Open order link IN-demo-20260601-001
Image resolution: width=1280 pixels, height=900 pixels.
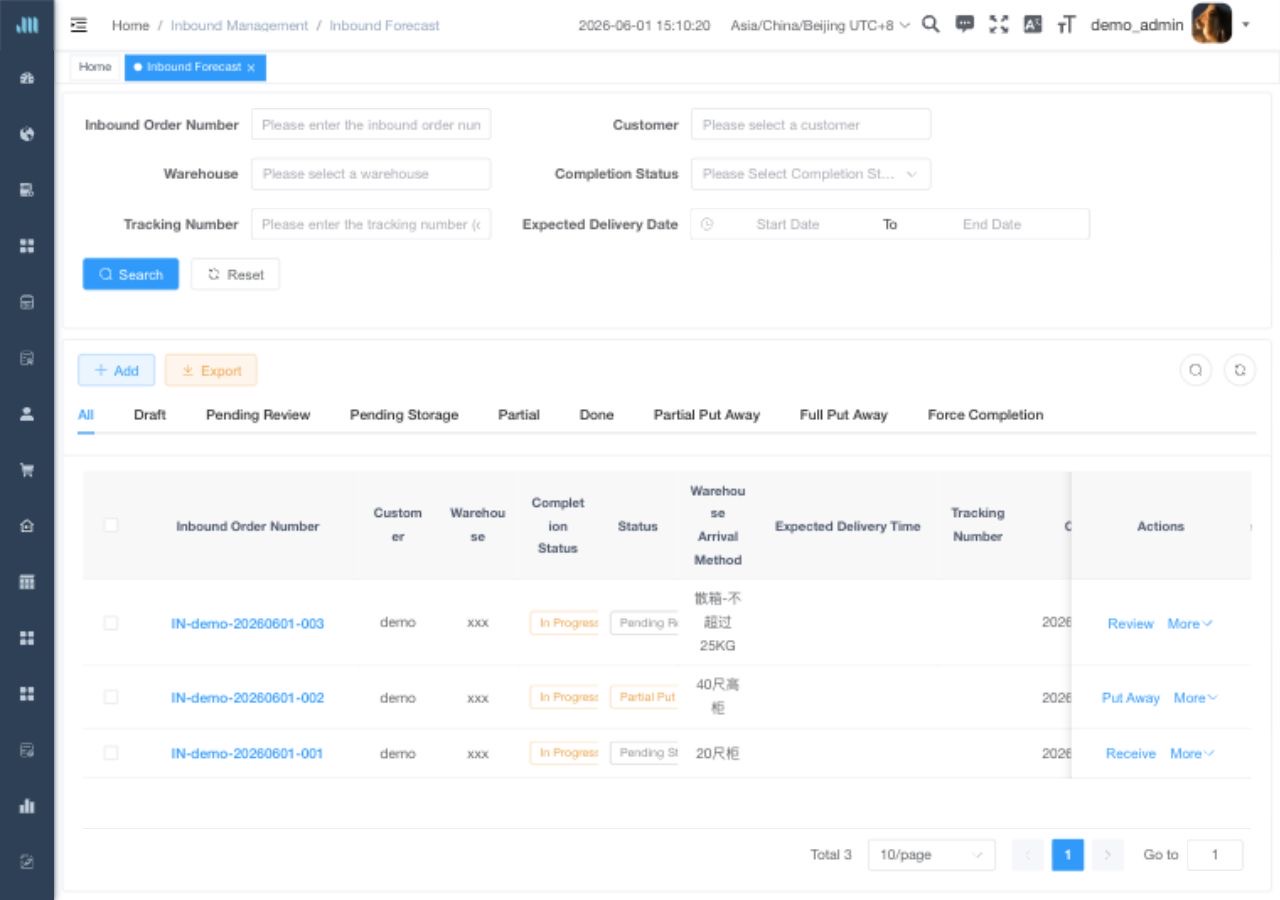point(247,753)
